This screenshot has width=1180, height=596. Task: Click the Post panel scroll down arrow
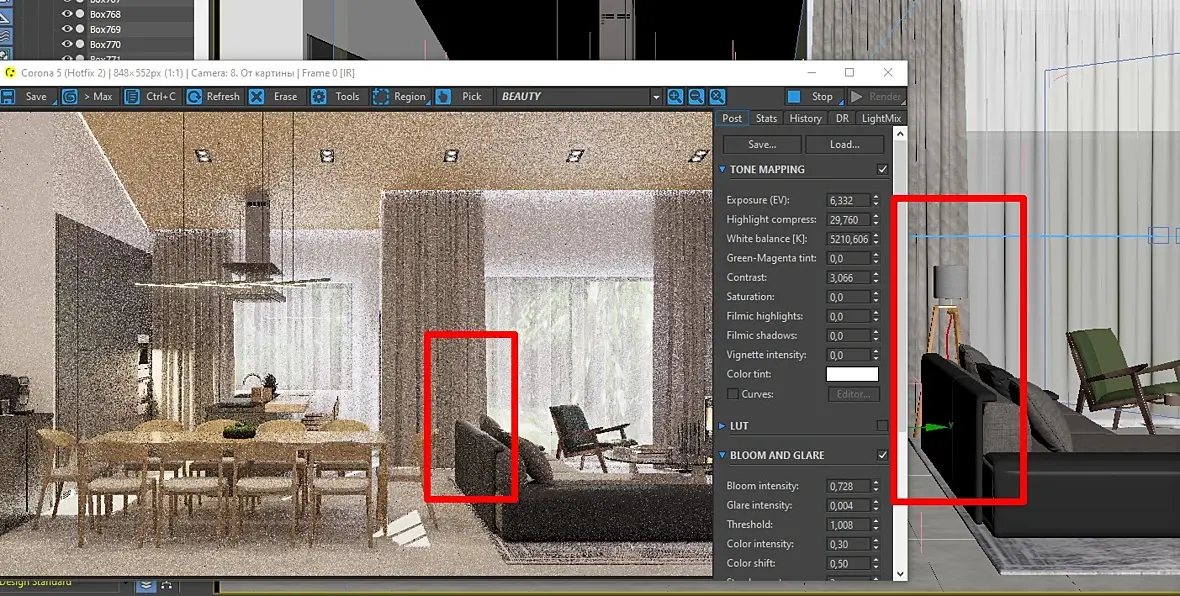point(899,573)
